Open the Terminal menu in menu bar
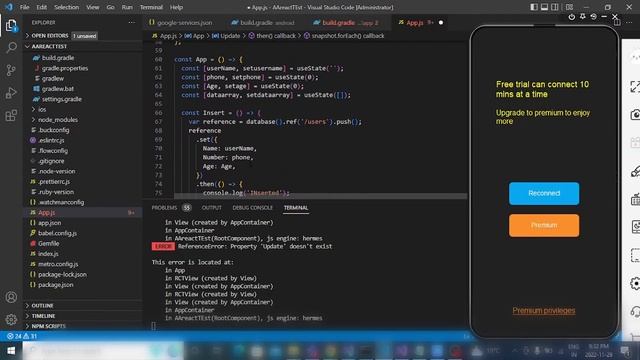This screenshot has width=640, height=360. coord(151,7)
